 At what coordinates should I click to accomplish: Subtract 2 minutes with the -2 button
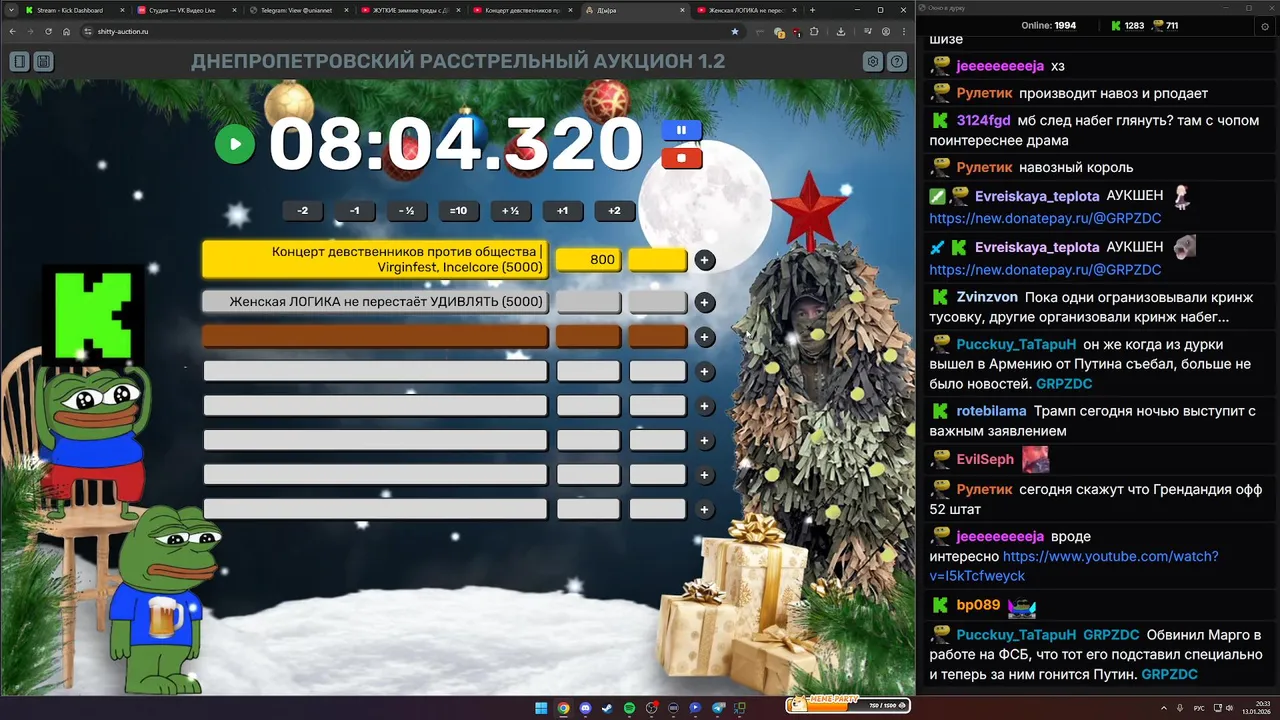(303, 211)
